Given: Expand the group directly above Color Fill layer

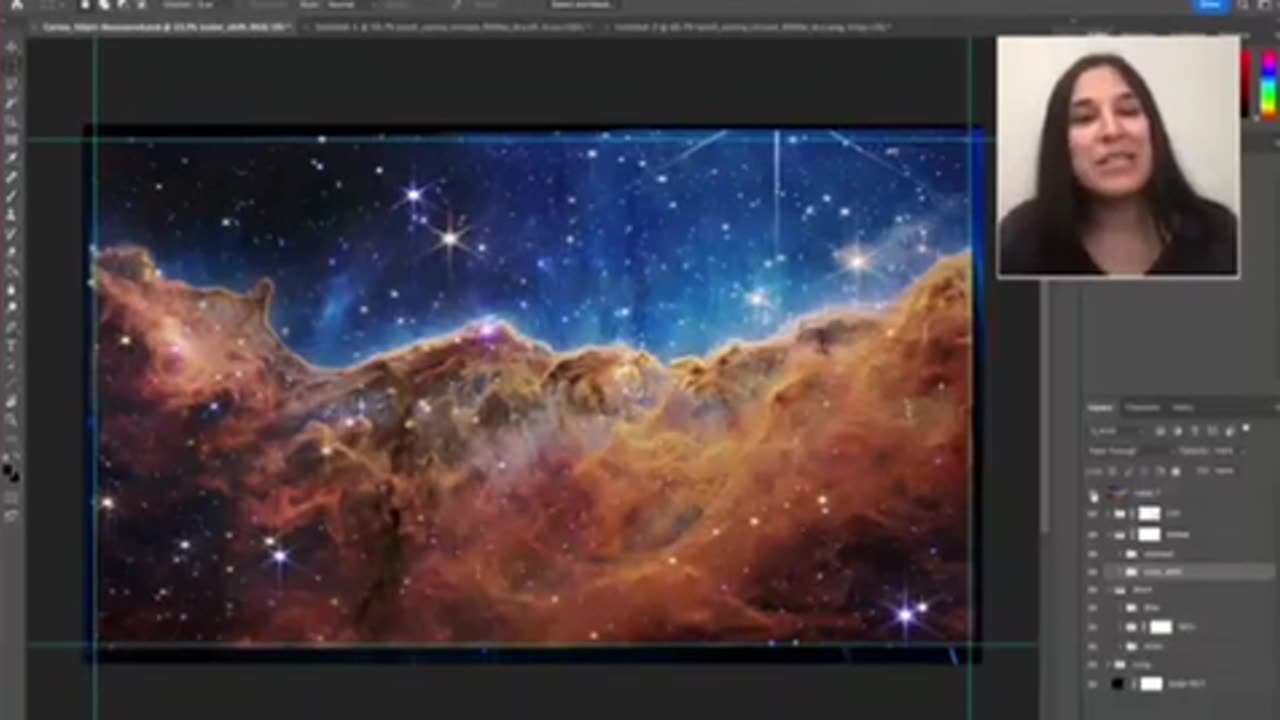Looking at the screenshot, I should tap(1108, 664).
